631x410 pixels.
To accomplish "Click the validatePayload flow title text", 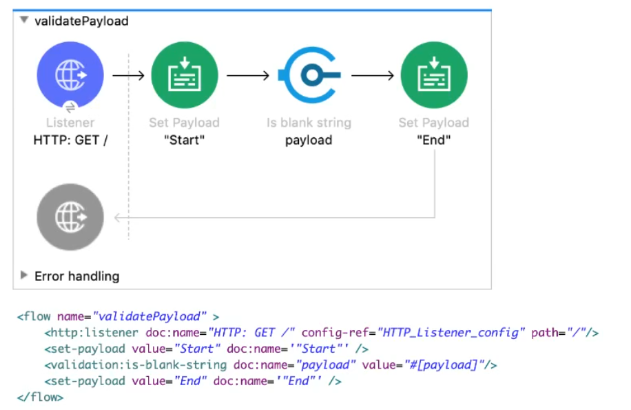I will [81, 21].
